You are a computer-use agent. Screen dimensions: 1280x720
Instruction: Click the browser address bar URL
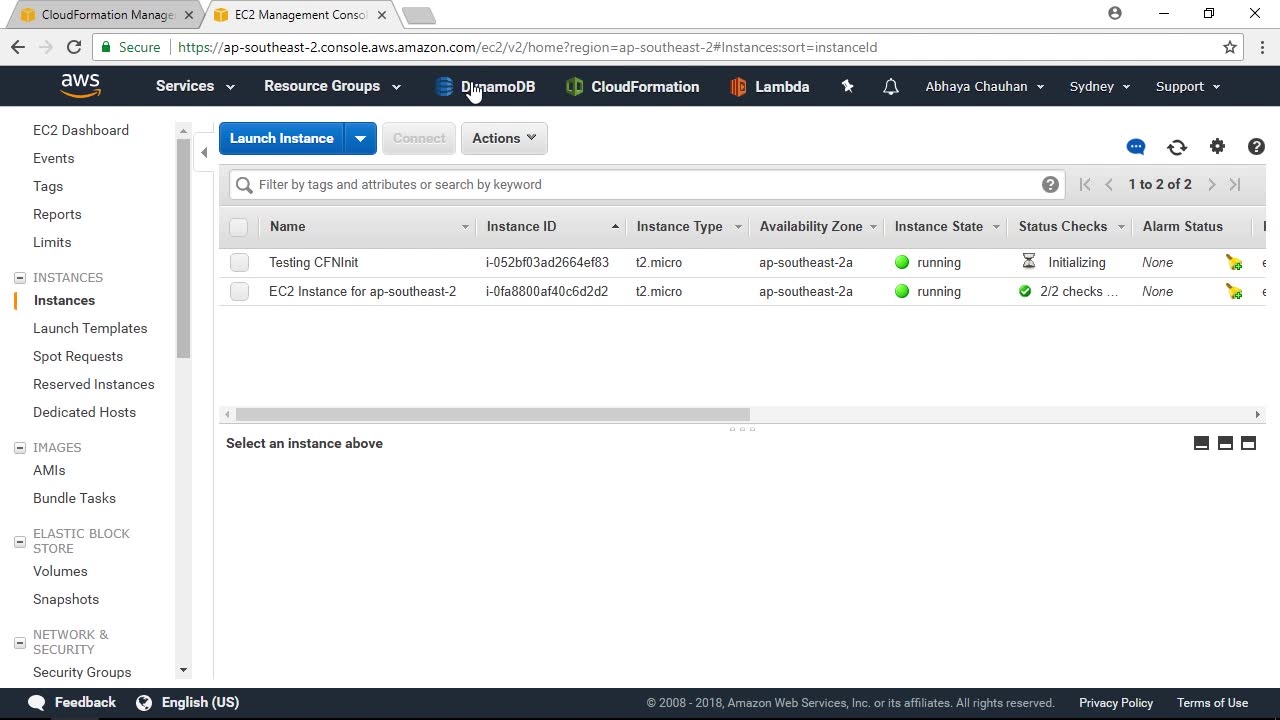pos(527,47)
